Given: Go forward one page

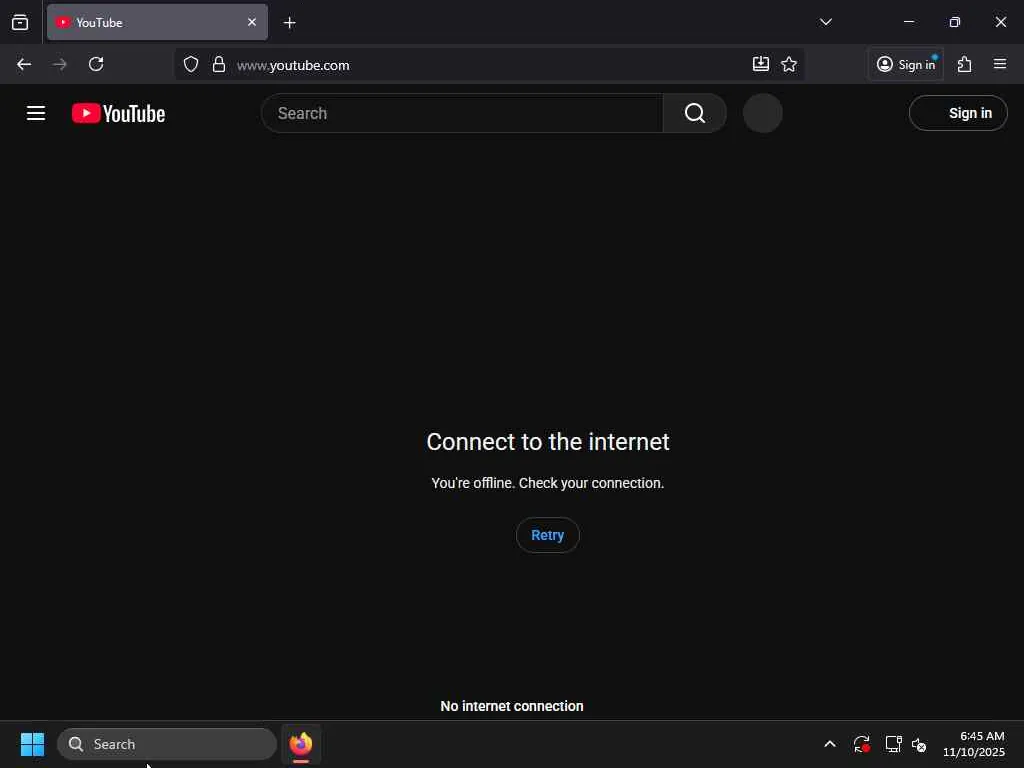Looking at the screenshot, I should tap(60, 64).
